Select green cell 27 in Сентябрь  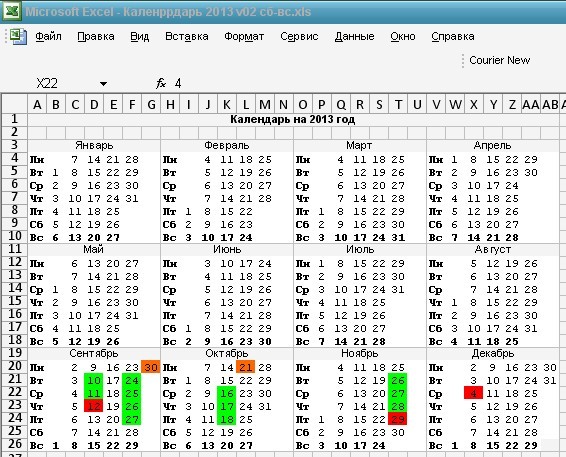132,419
